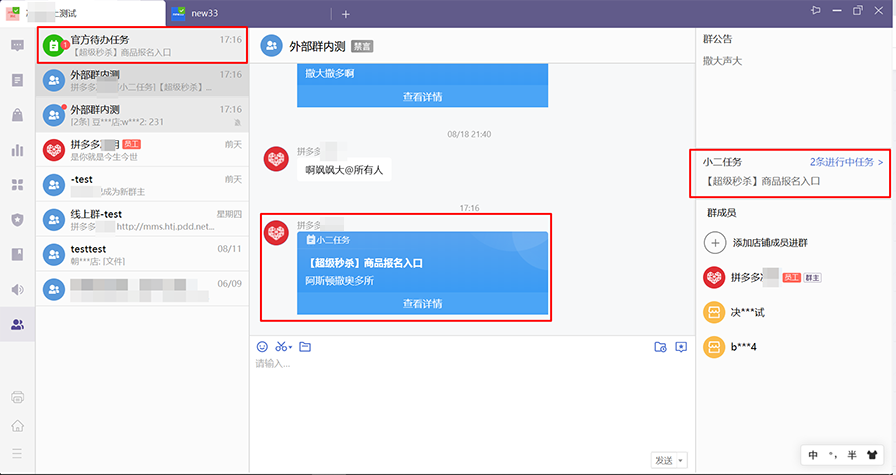
Task: Go to the home icon in sidebar
Action: (18, 425)
